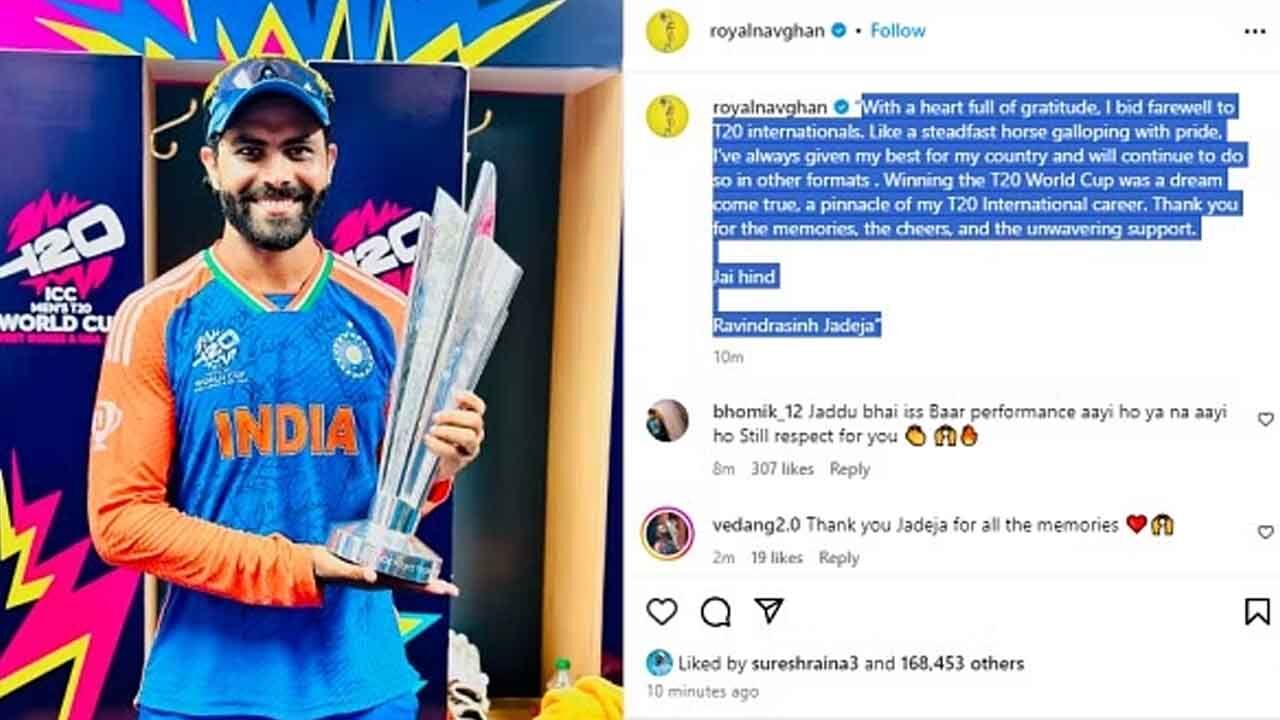Open royalnavghan username link in header
Image resolution: width=1280 pixels, height=720 pixels.
pyautogui.click(x=767, y=31)
